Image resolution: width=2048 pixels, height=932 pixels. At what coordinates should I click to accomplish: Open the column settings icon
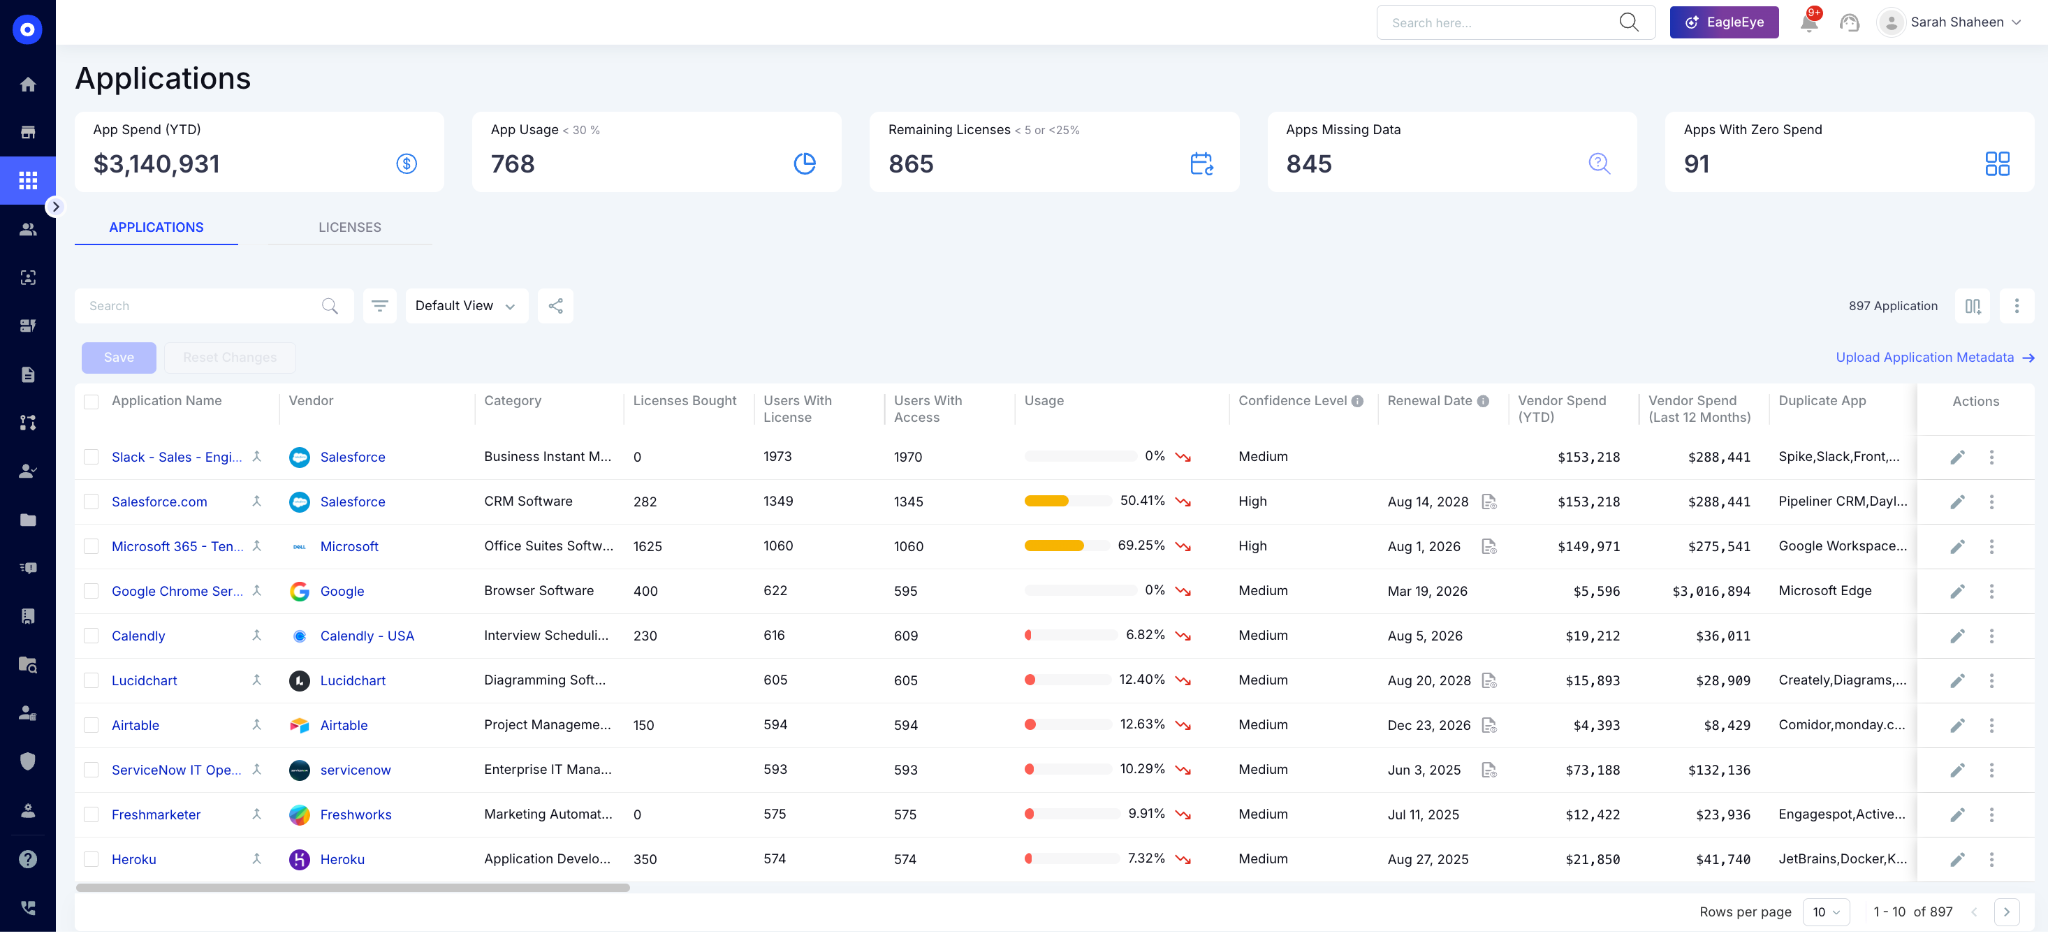coord(1972,306)
